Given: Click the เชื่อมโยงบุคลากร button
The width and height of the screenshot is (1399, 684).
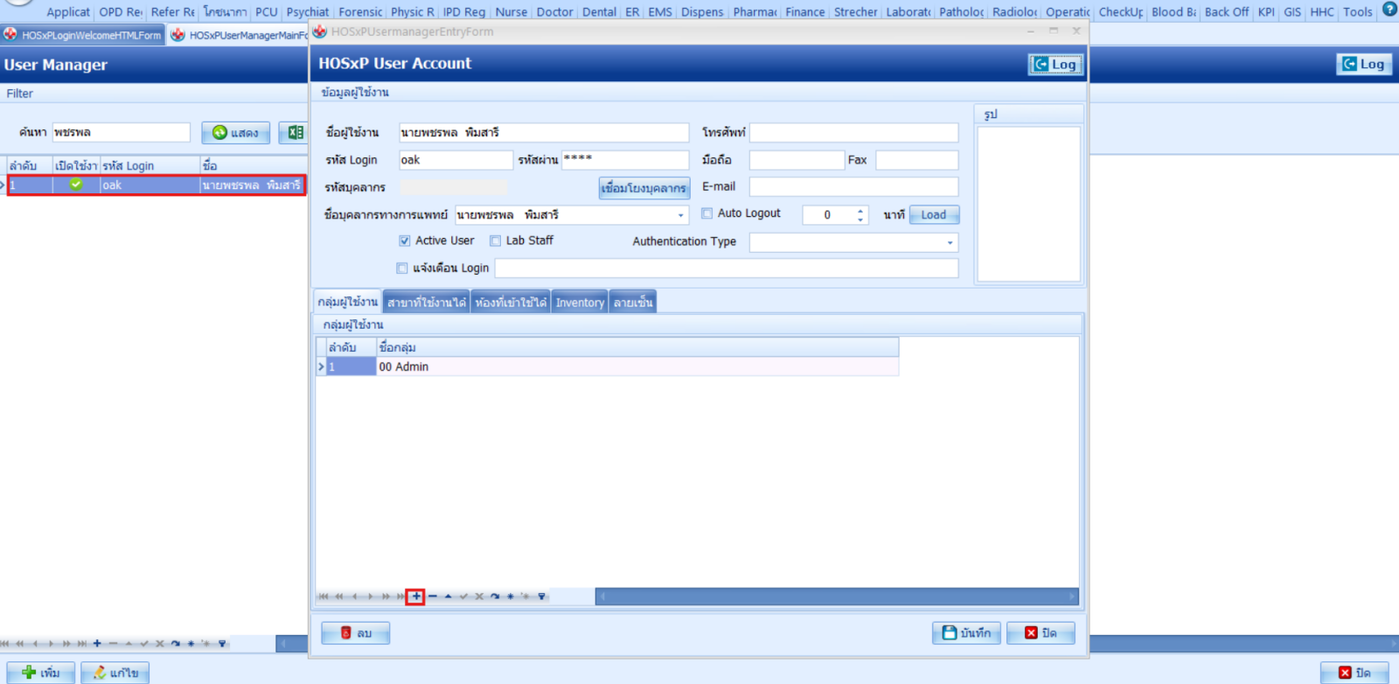Looking at the screenshot, I should pyautogui.click(x=644, y=188).
